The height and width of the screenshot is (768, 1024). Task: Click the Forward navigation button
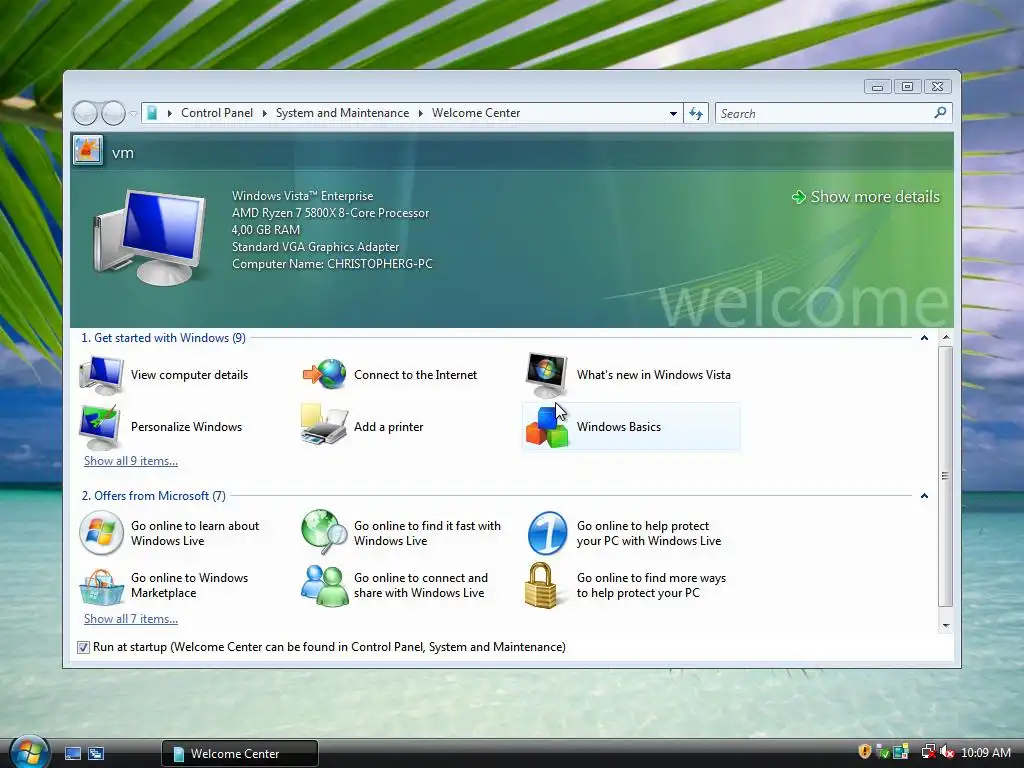(113, 114)
